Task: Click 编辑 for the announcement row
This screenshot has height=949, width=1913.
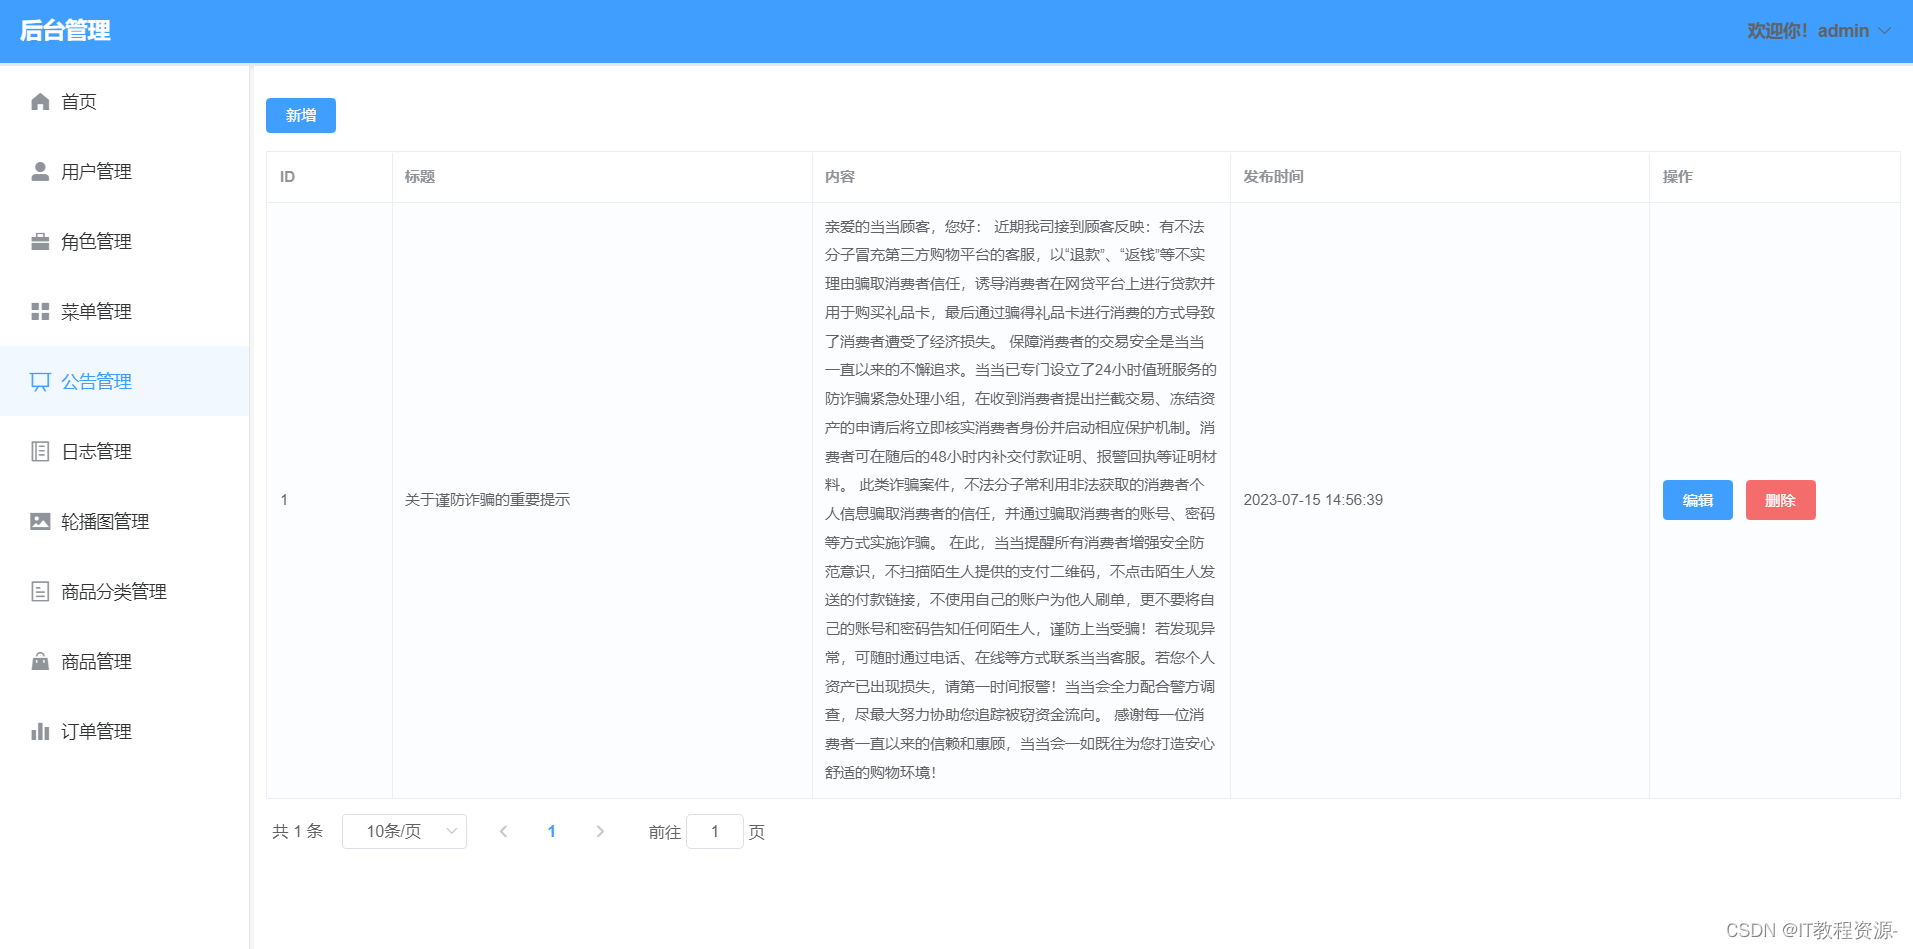Action: click(1697, 500)
